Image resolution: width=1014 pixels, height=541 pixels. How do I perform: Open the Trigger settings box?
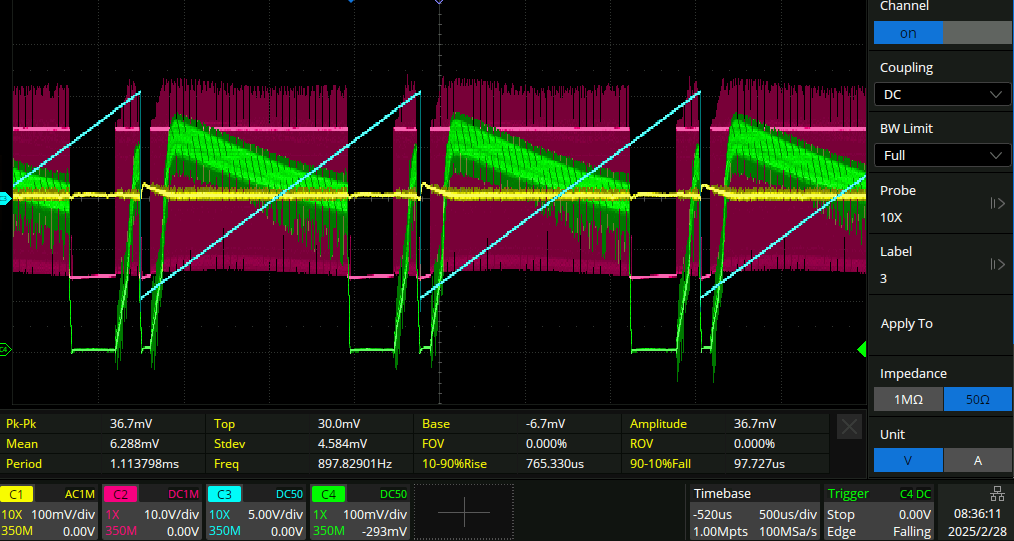click(x=879, y=512)
